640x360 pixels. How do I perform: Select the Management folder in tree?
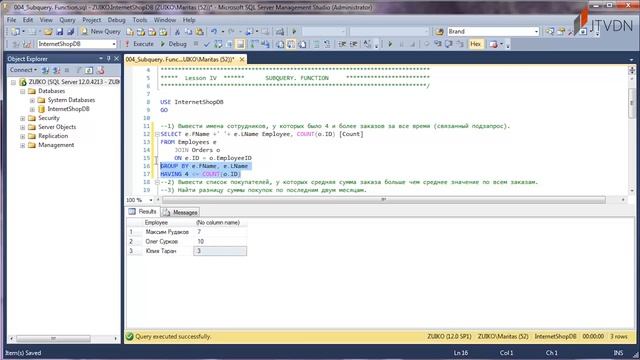pyautogui.click(x=56, y=145)
